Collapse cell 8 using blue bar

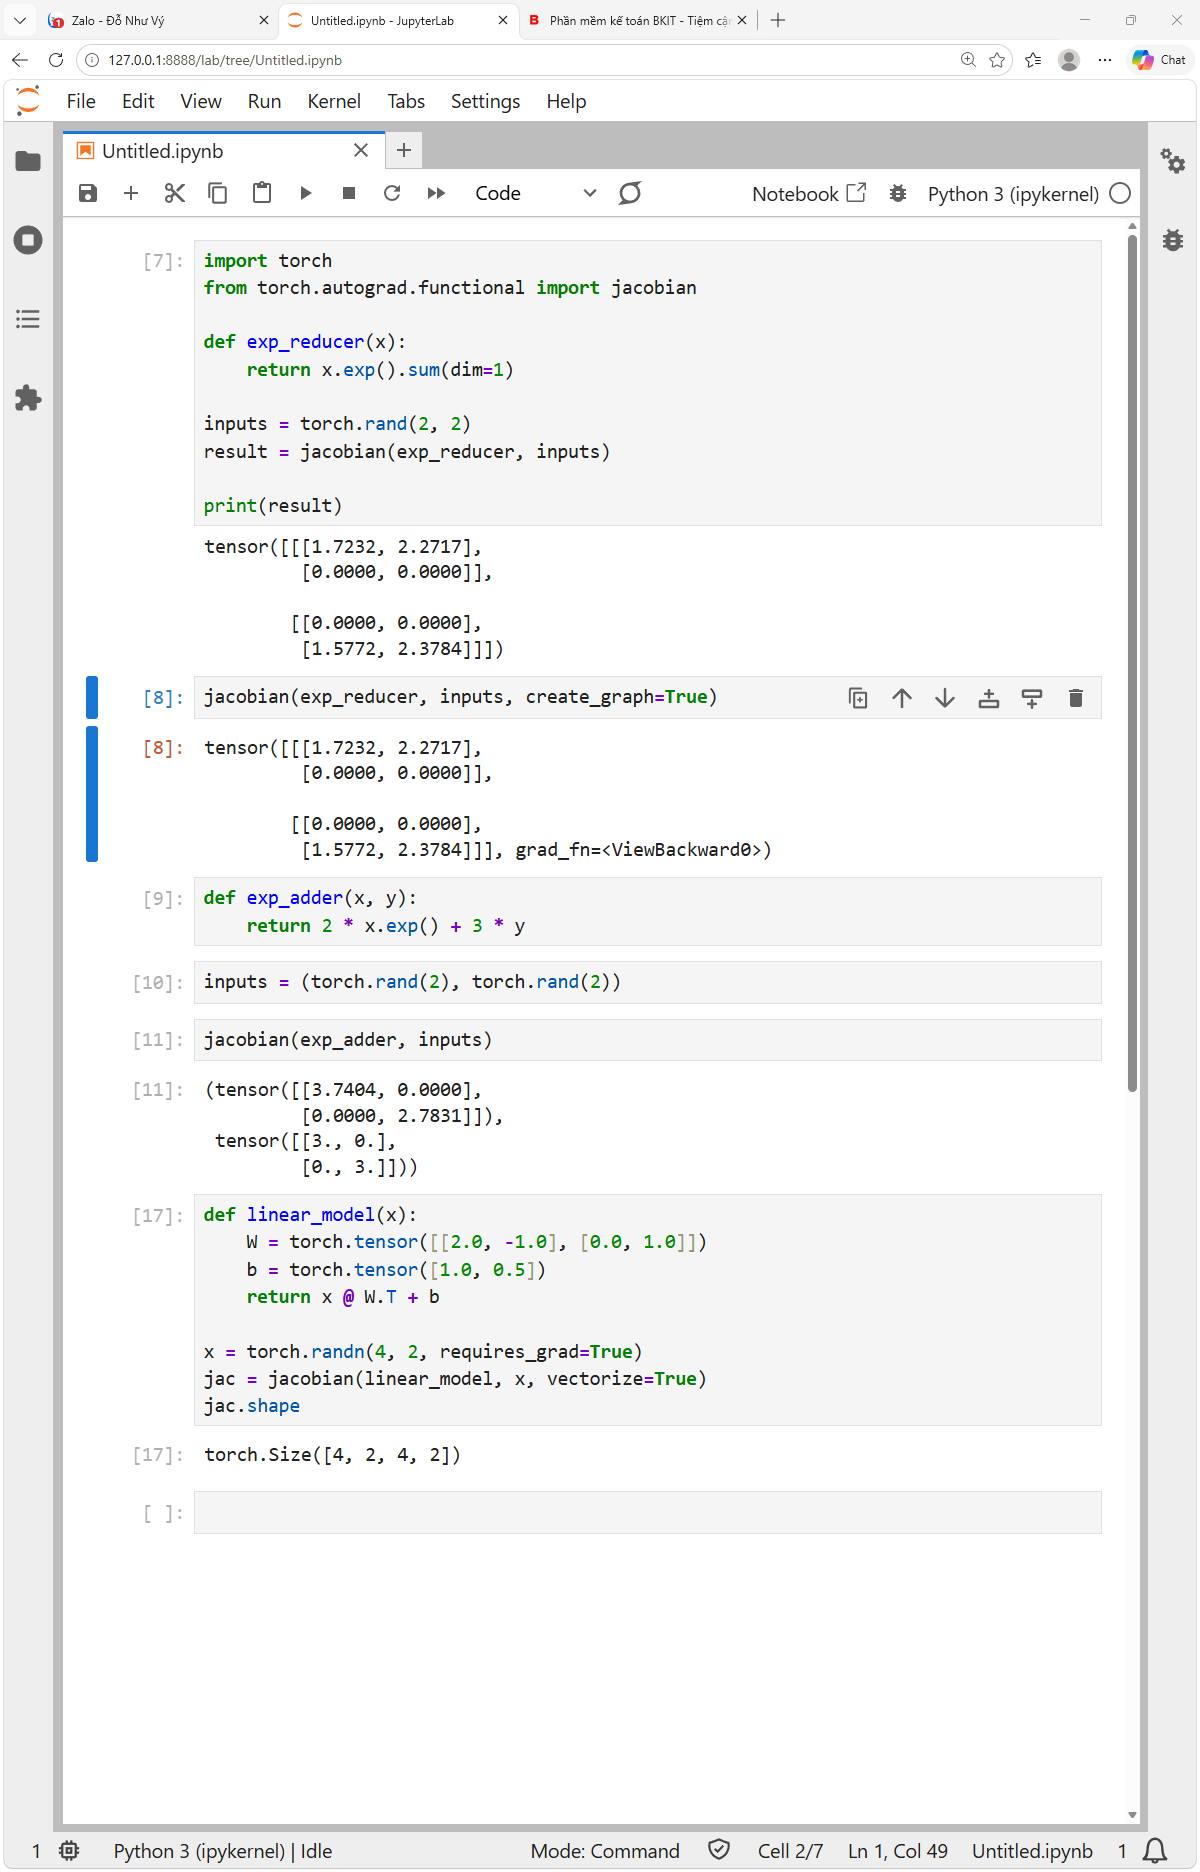click(x=92, y=697)
